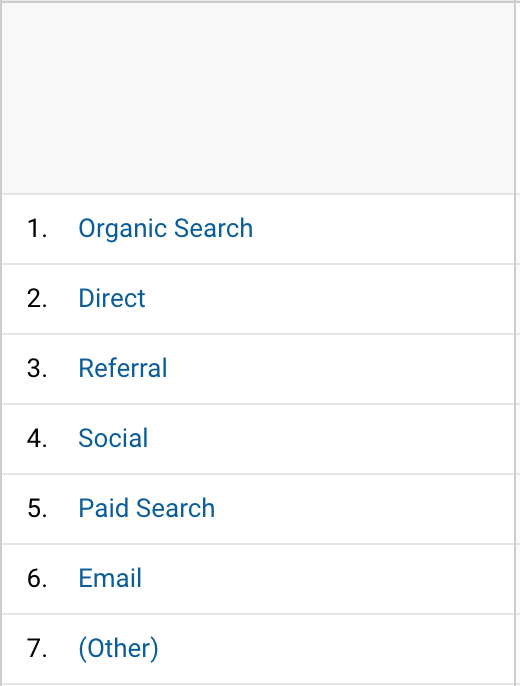Open the Social channel report
This screenshot has height=686, width=520.
(113, 438)
